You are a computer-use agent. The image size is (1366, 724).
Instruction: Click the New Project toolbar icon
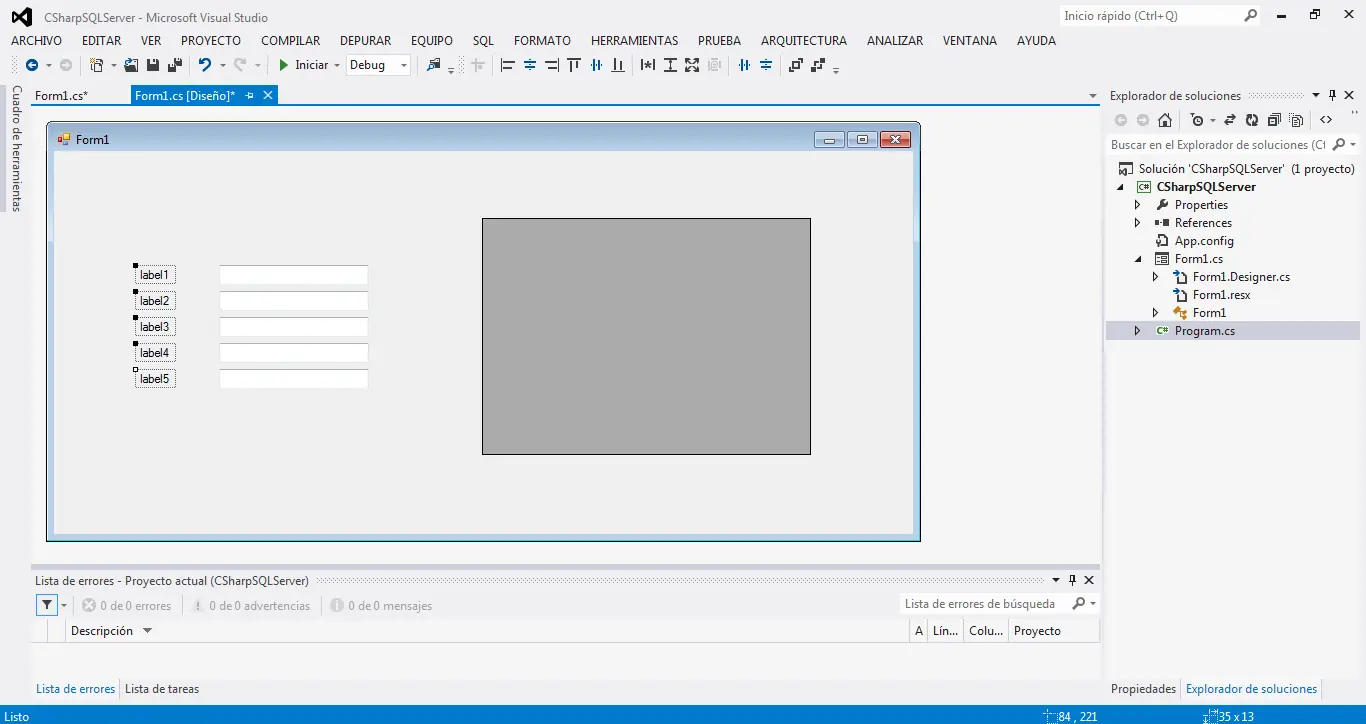tap(96, 65)
